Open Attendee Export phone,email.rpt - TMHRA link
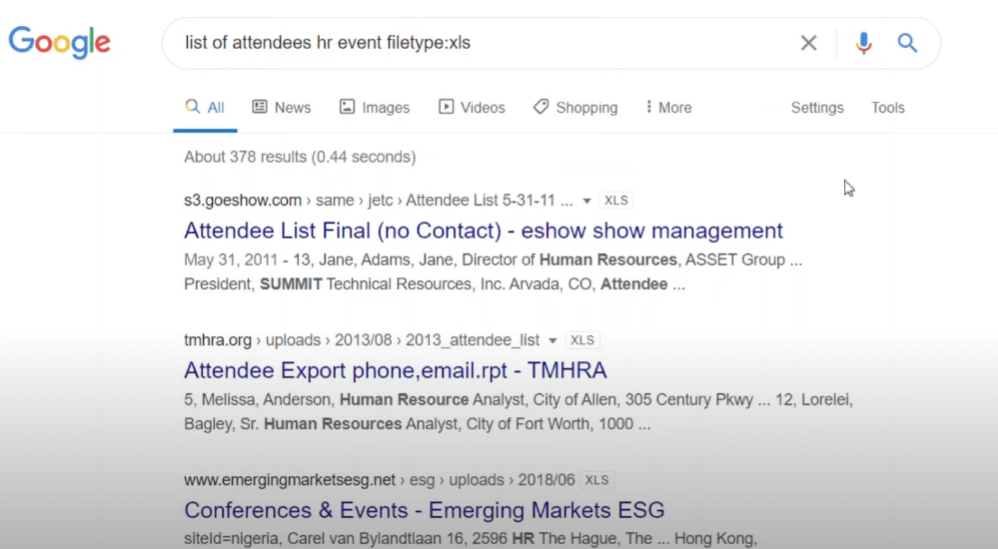 click(x=395, y=370)
